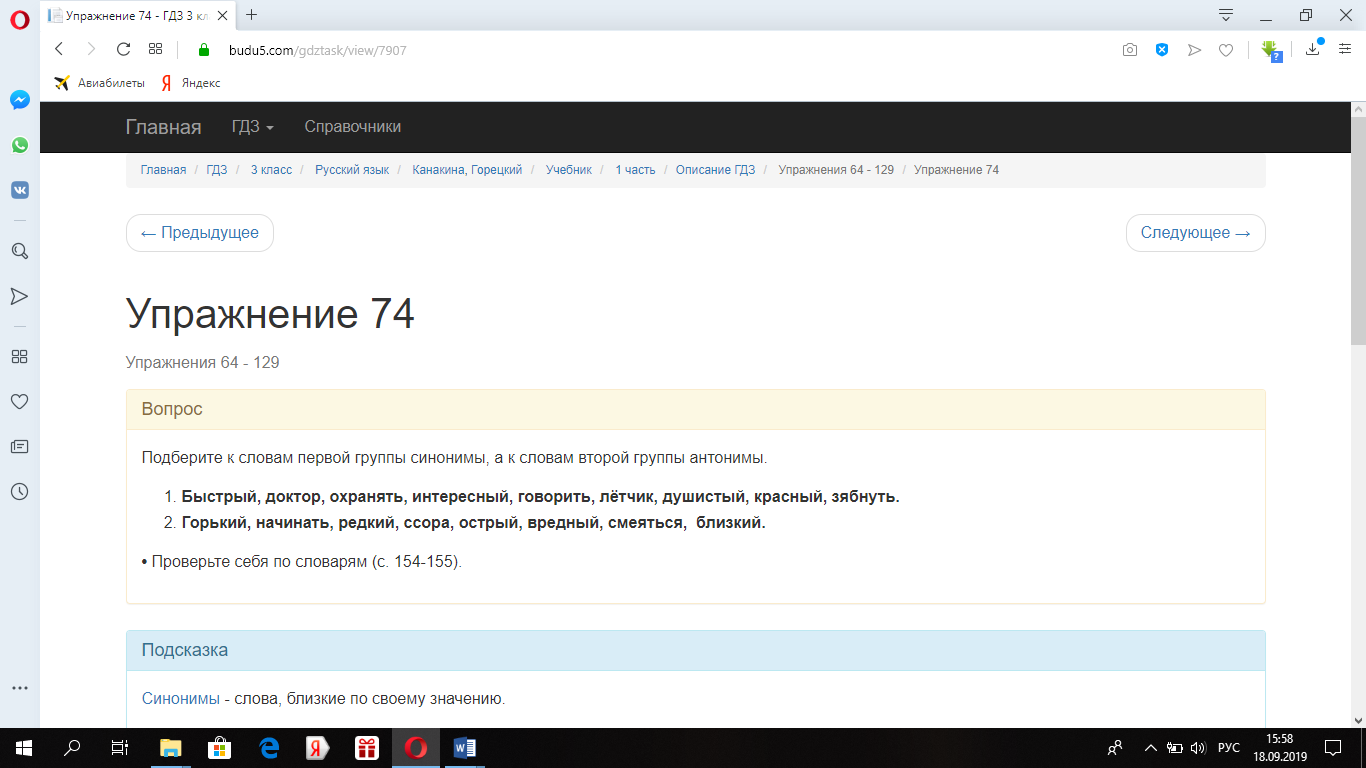1366x768 pixels.
Task: Open Speed Dial from the sidebar
Action: 19,356
